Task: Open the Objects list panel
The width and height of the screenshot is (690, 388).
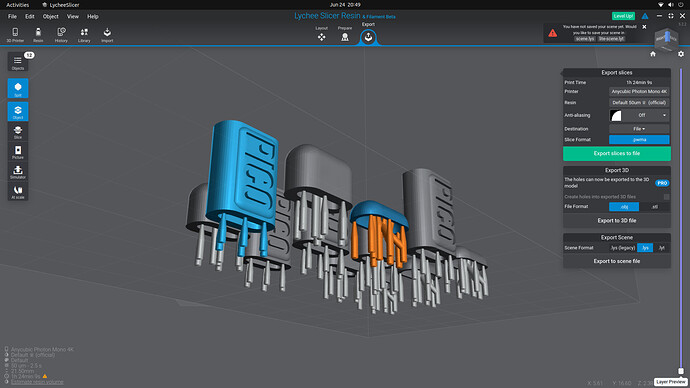Action: pyautogui.click(x=18, y=62)
